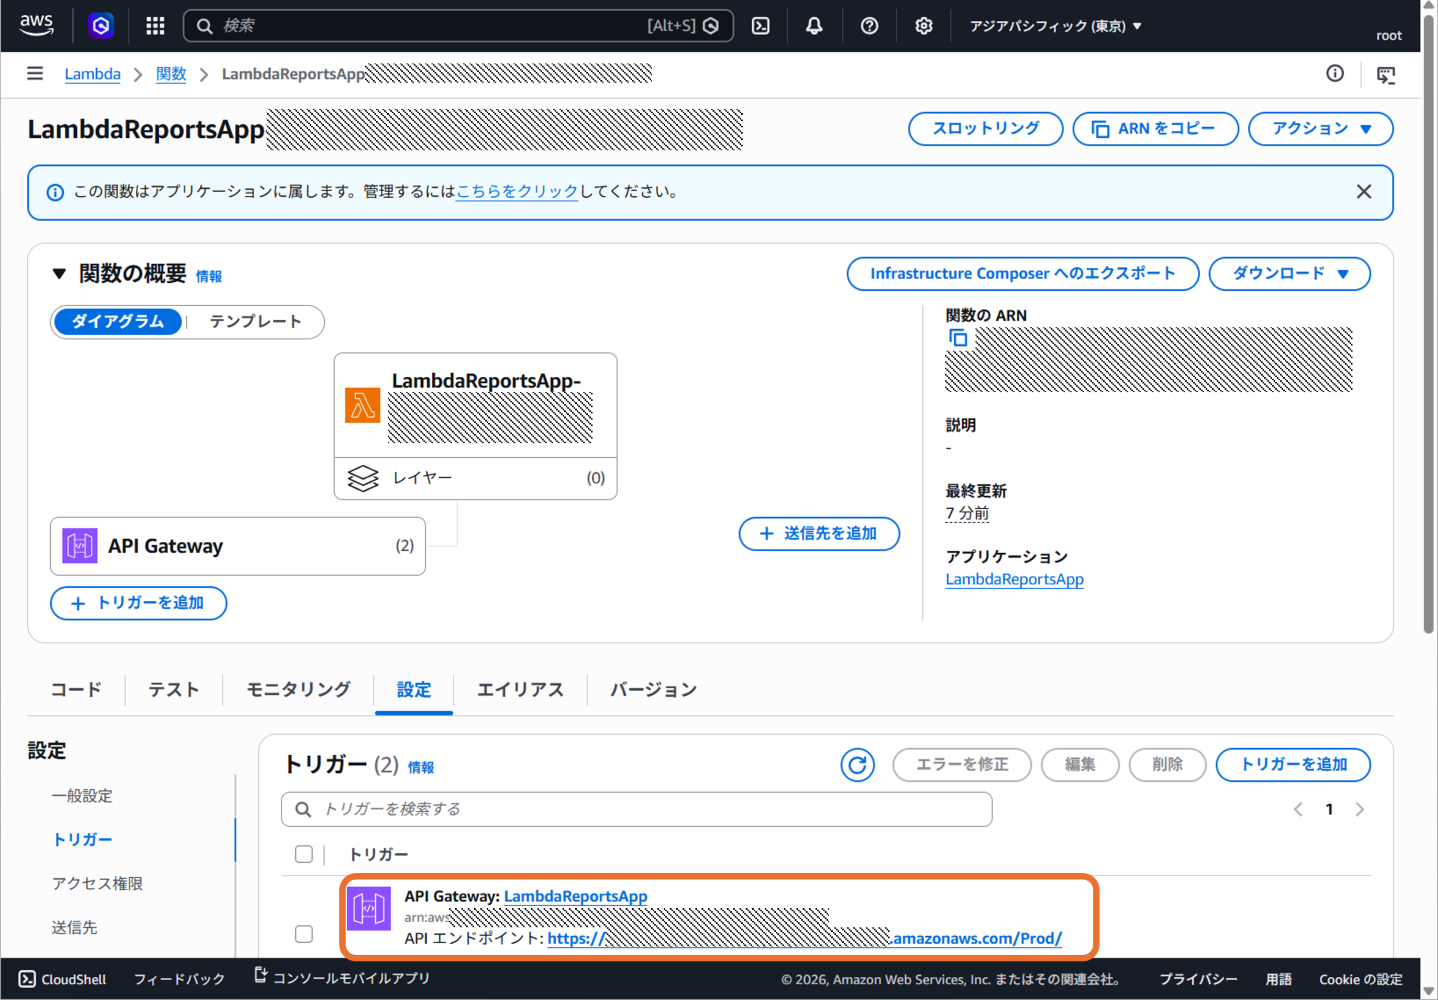Open the エイリアス tab
Image resolution: width=1438 pixels, height=1000 pixels.
coord(521,689)
